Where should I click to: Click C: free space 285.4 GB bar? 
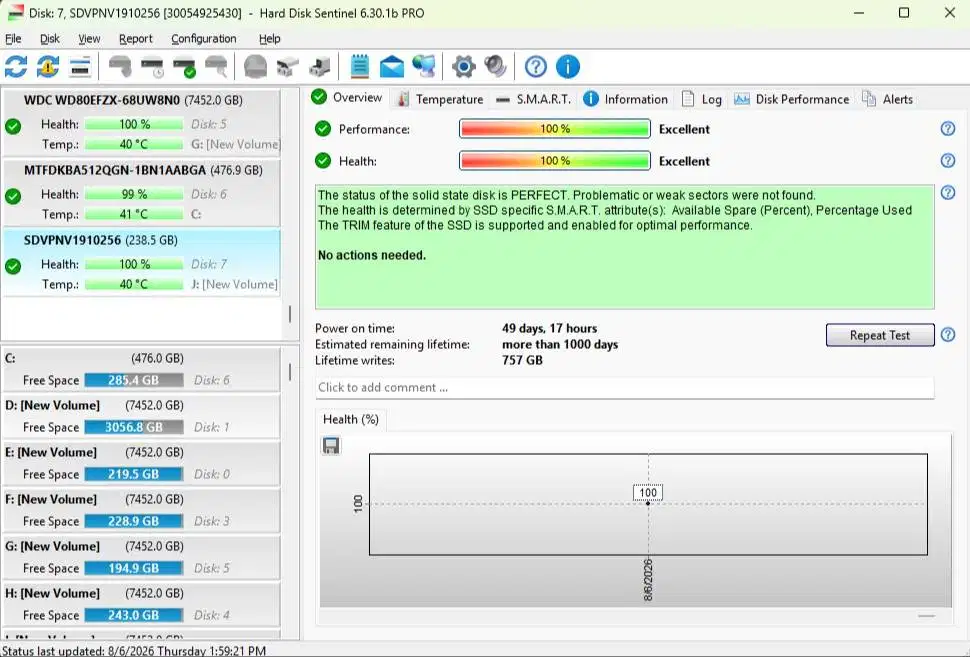coord(134,380)
